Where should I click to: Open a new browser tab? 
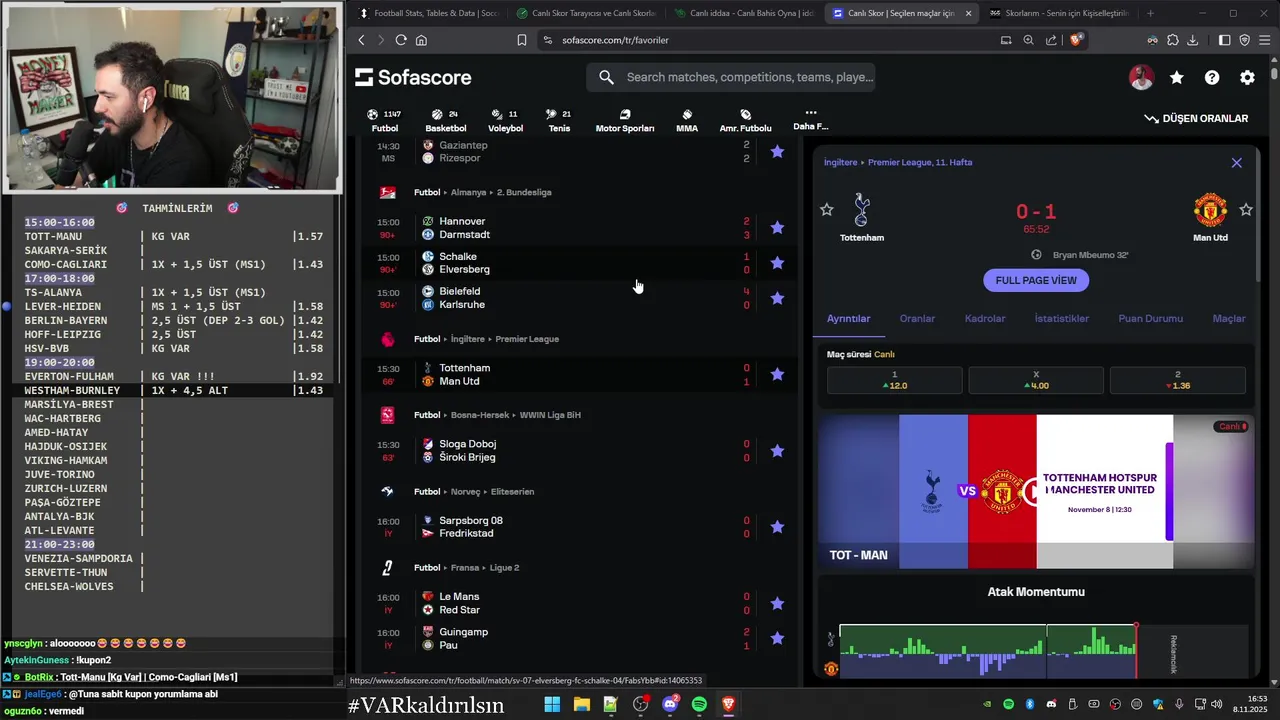click(x=1150, y=13)
